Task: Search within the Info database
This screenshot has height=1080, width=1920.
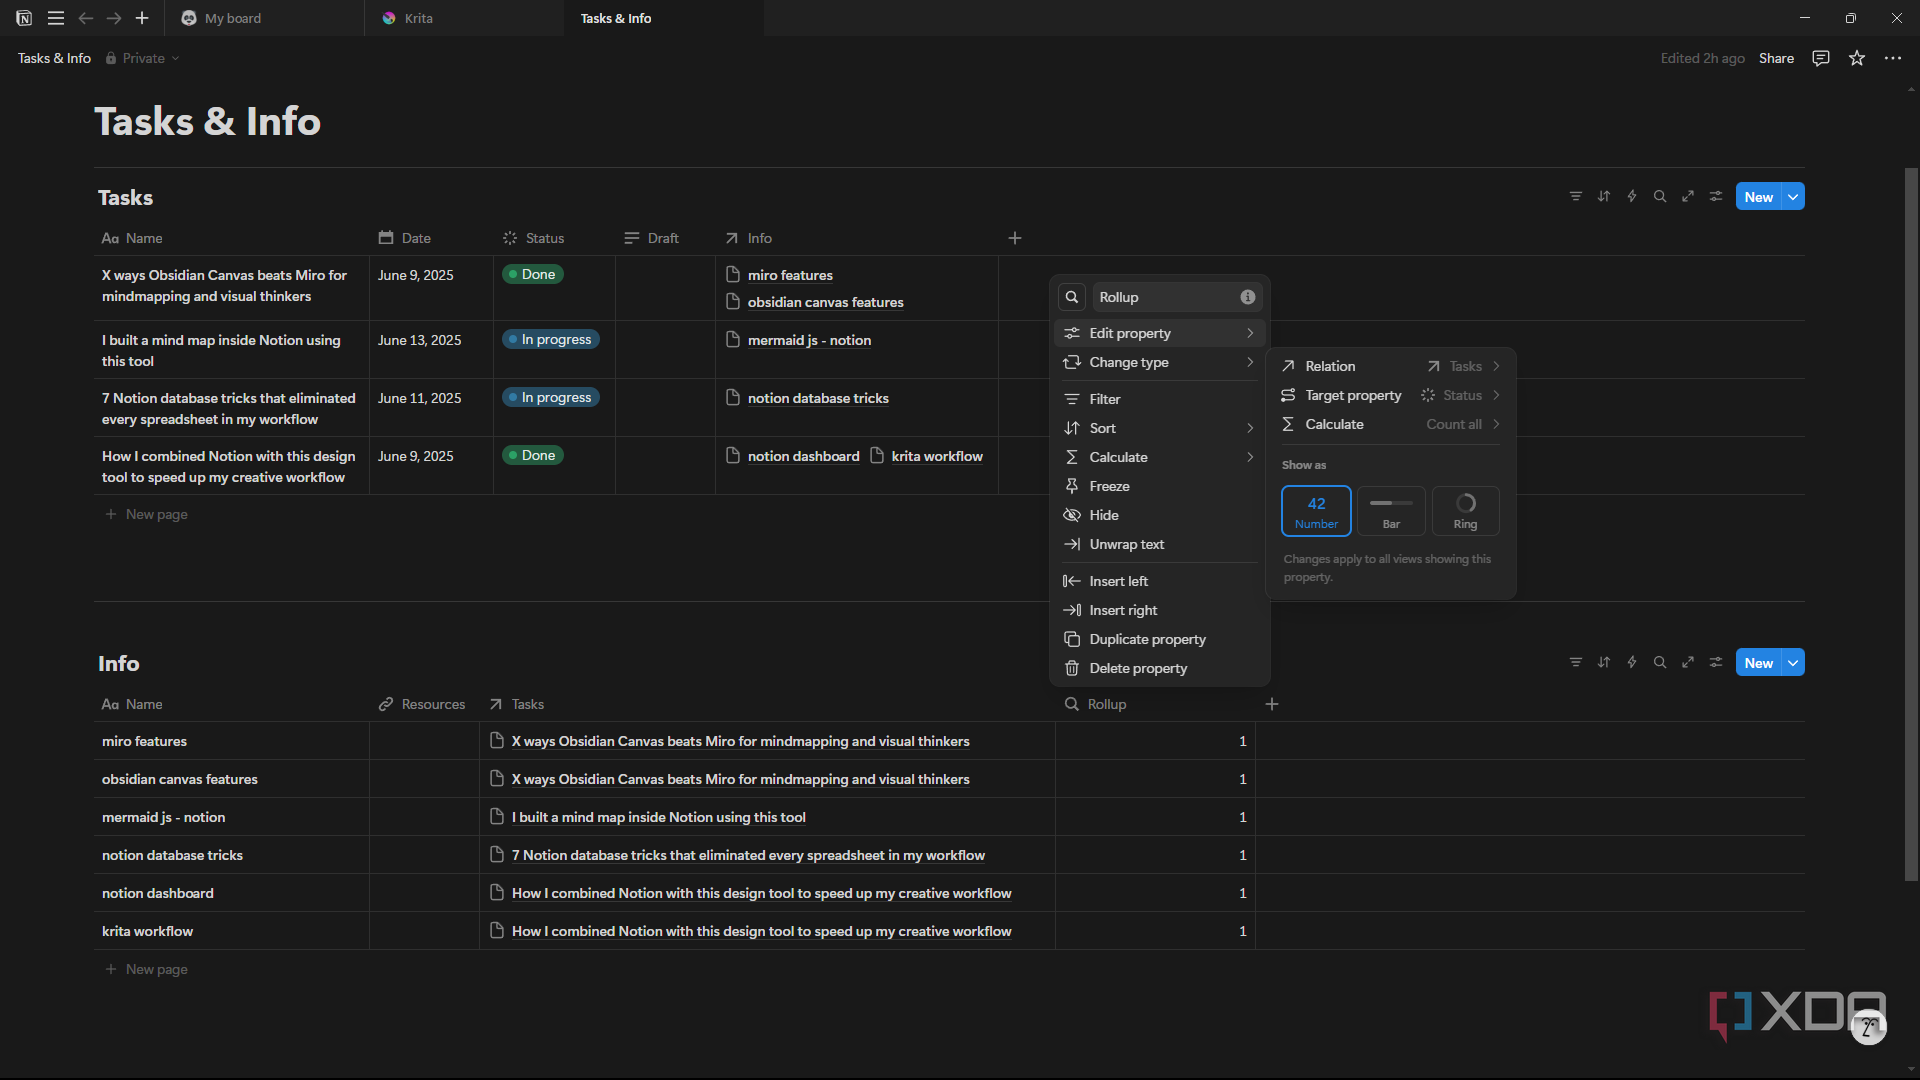Action: tap(1660, 663)
